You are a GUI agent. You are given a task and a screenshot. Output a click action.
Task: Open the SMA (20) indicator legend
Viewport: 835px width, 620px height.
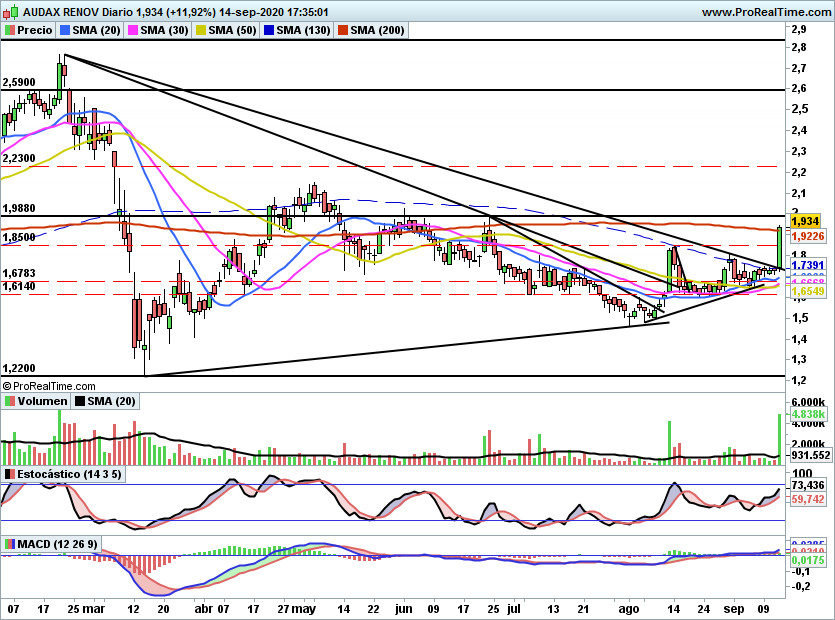point(88,30)
